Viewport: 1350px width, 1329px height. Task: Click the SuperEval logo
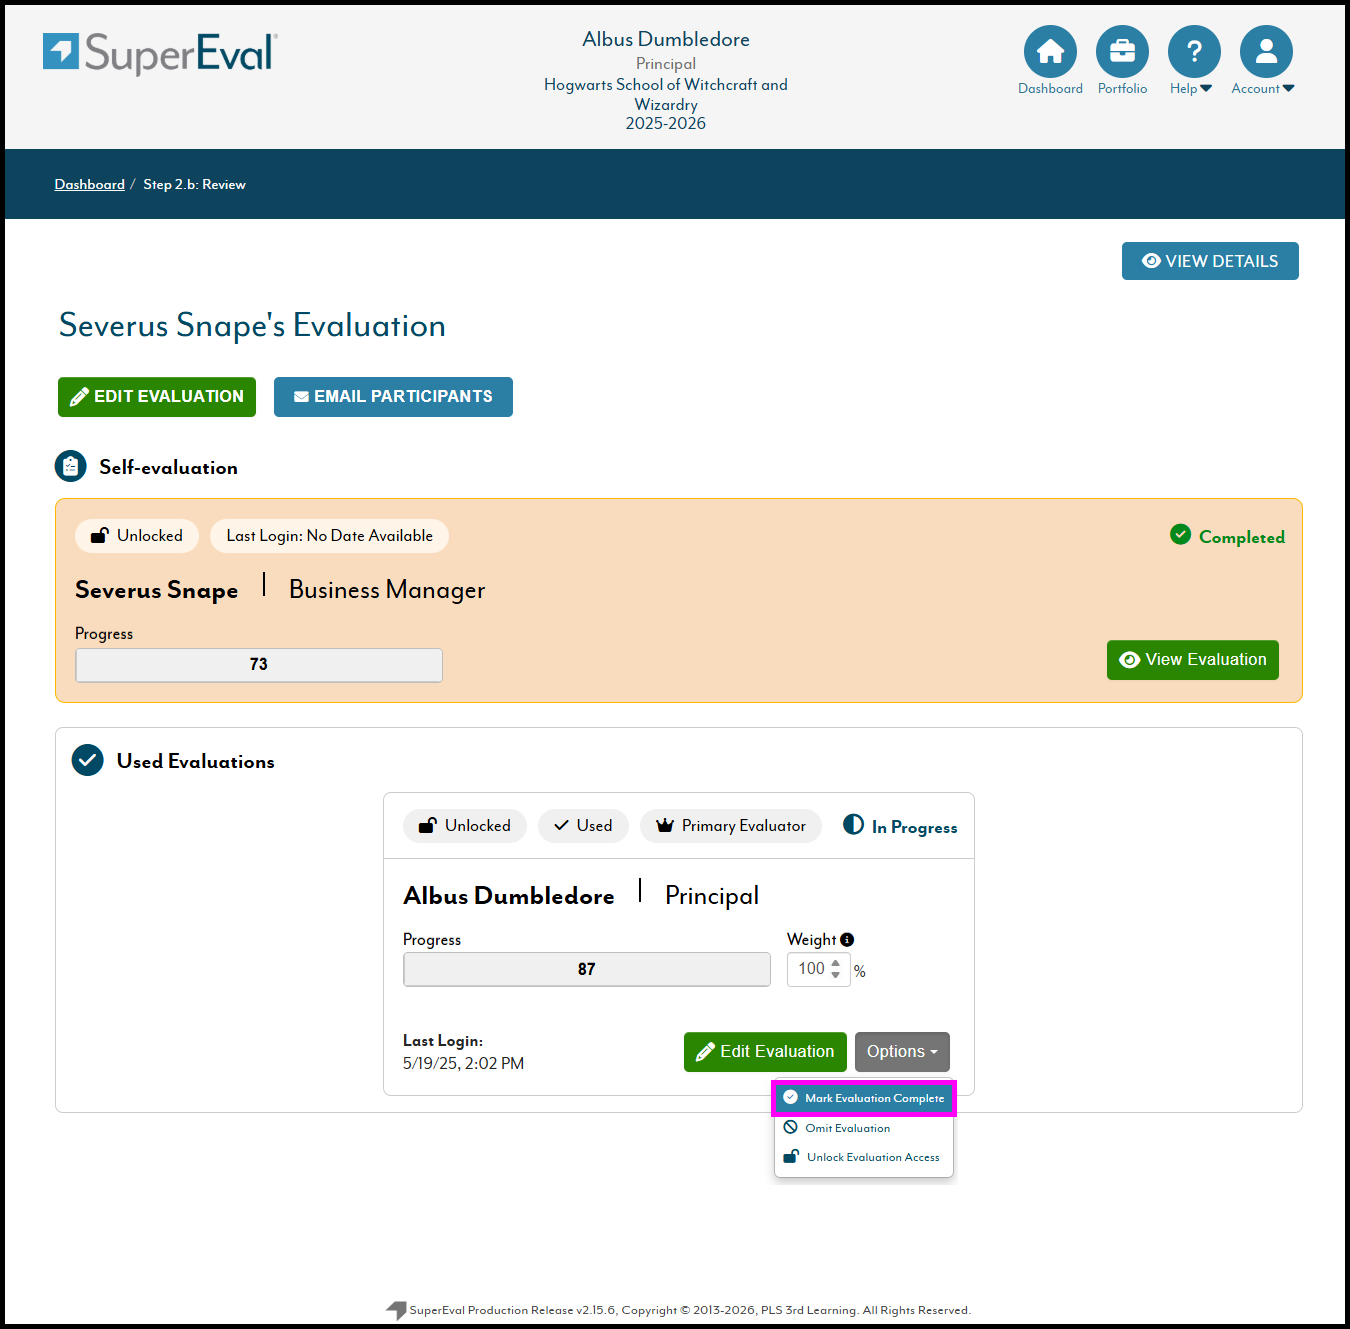pyautogui.click(x=160, y=53)
